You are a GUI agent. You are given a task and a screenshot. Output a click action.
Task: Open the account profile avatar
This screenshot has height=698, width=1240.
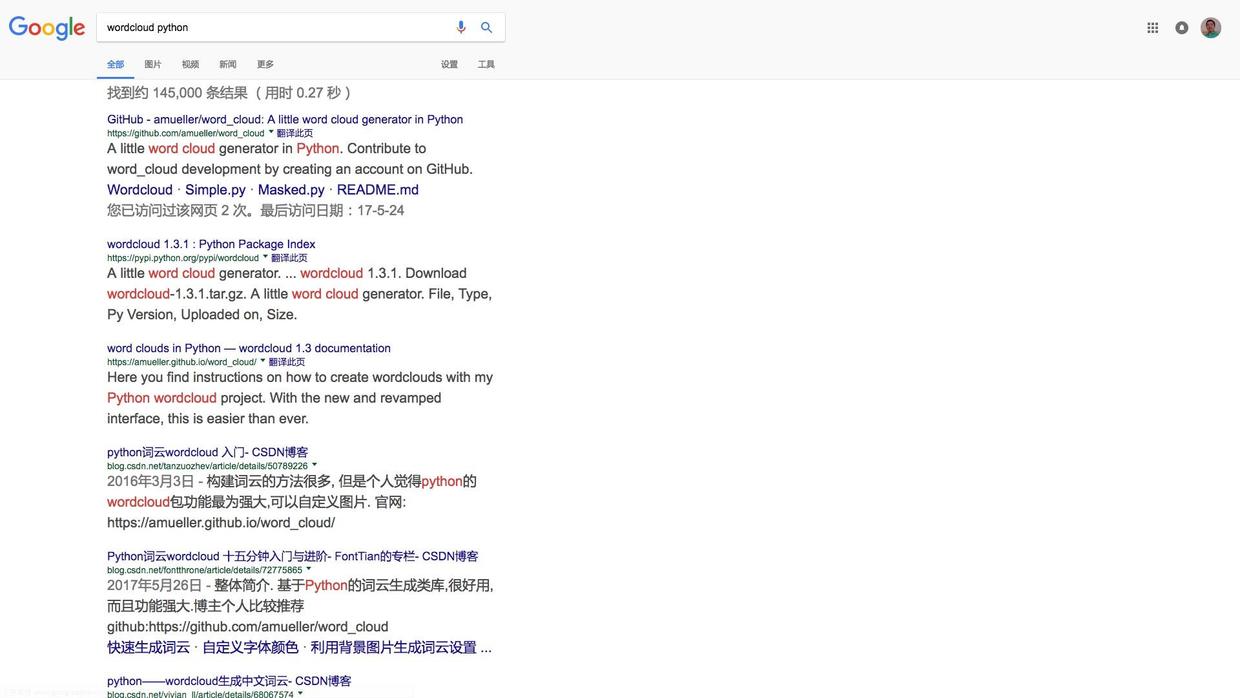[x=1211, y=28]
